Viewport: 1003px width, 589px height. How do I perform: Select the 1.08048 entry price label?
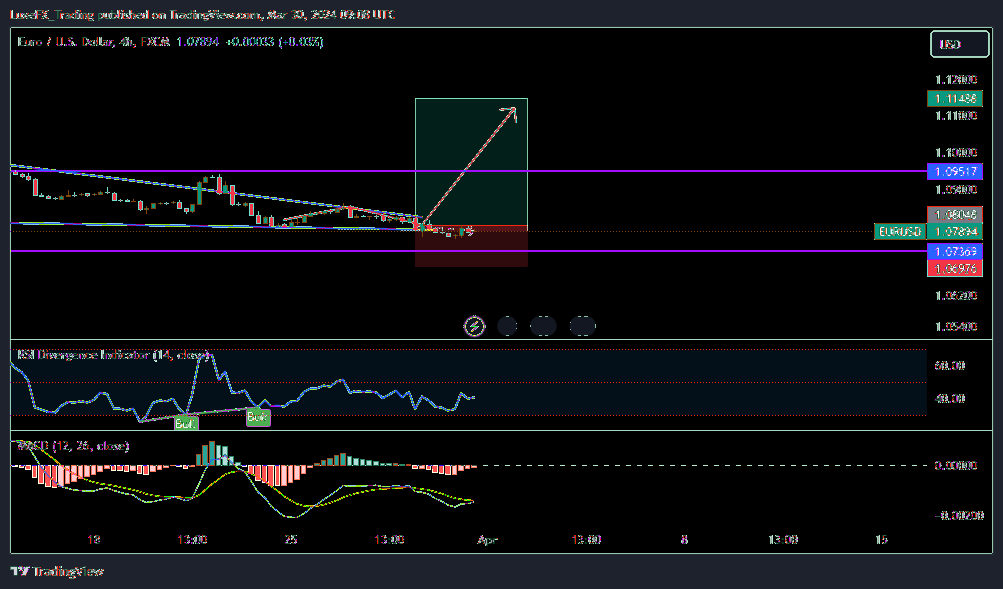click(954, 215)
